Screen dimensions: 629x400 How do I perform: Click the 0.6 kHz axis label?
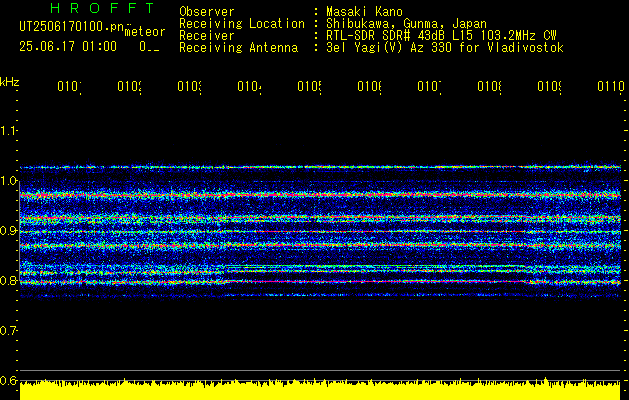tap(9, 380)
